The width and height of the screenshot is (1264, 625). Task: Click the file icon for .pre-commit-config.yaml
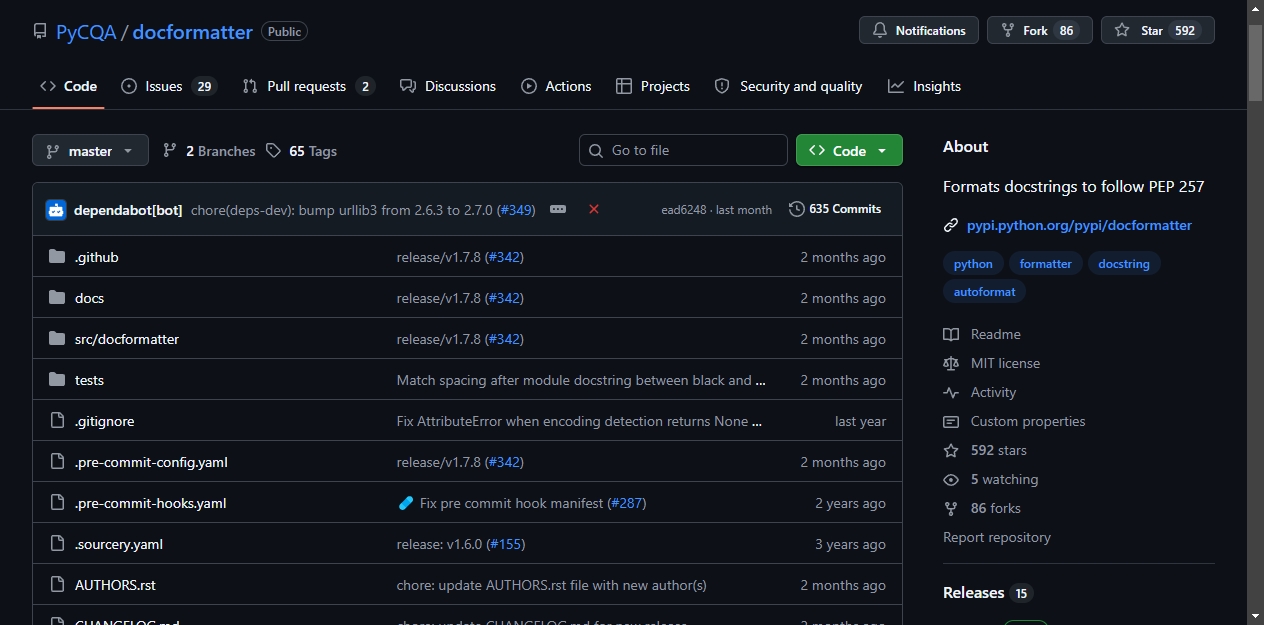[57, 462]
